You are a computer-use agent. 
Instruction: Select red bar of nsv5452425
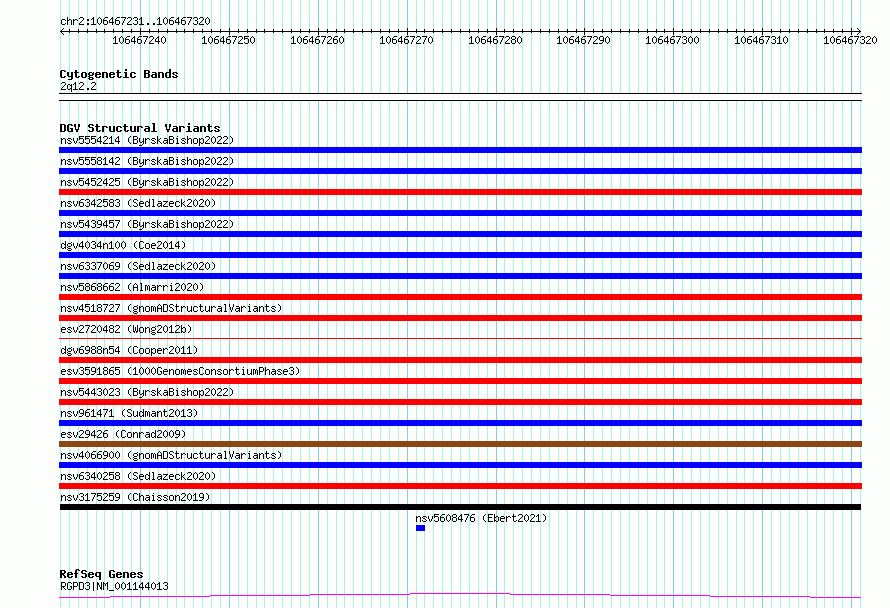460,192
